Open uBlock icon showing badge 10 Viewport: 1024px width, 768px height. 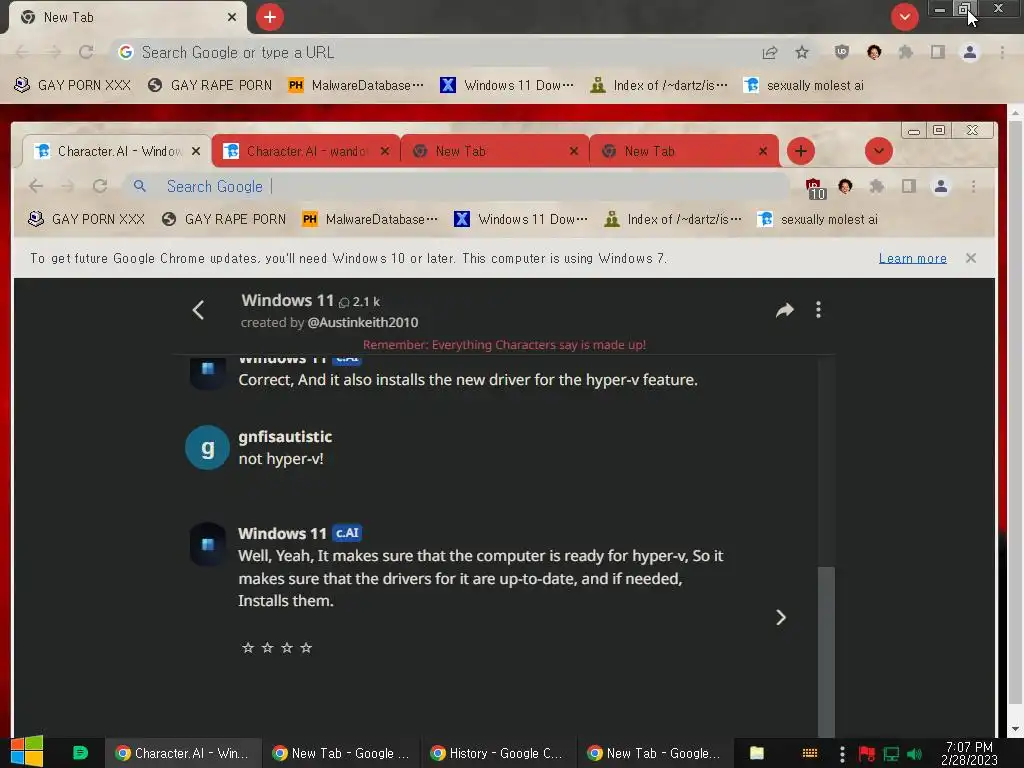coord(814,188)
